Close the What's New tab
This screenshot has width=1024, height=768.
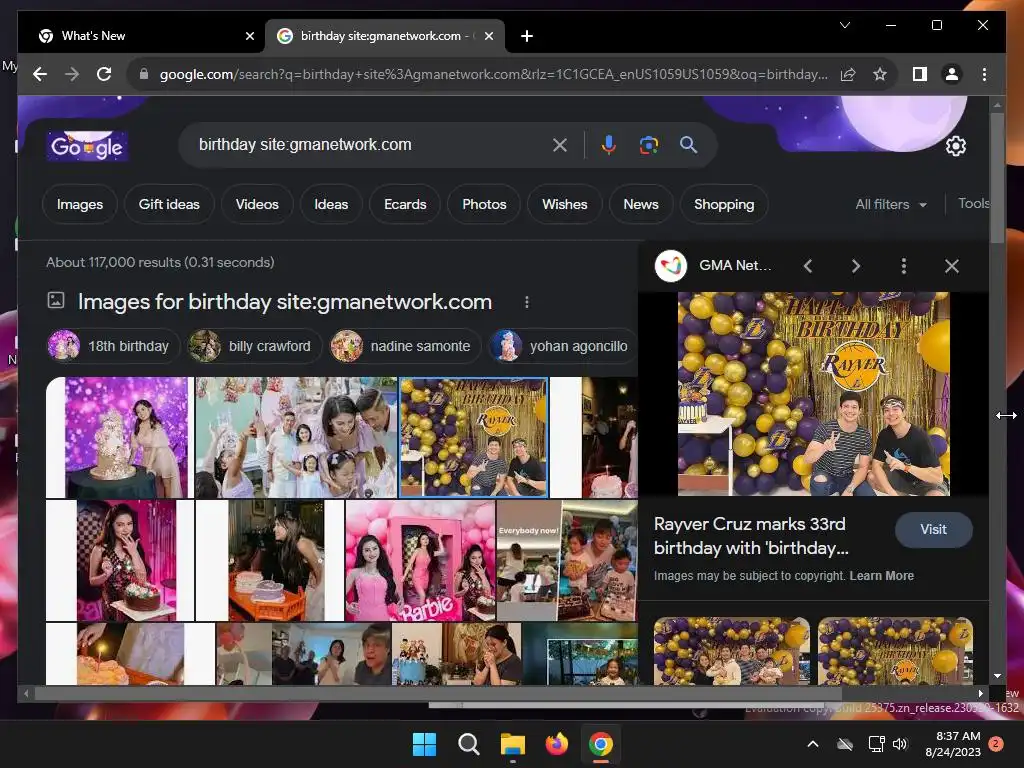pyautogui.click(x=249, y=36)
